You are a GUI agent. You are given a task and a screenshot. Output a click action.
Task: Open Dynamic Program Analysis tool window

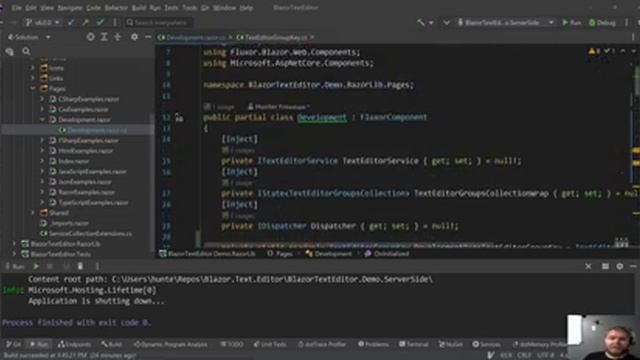coord(170,344)
